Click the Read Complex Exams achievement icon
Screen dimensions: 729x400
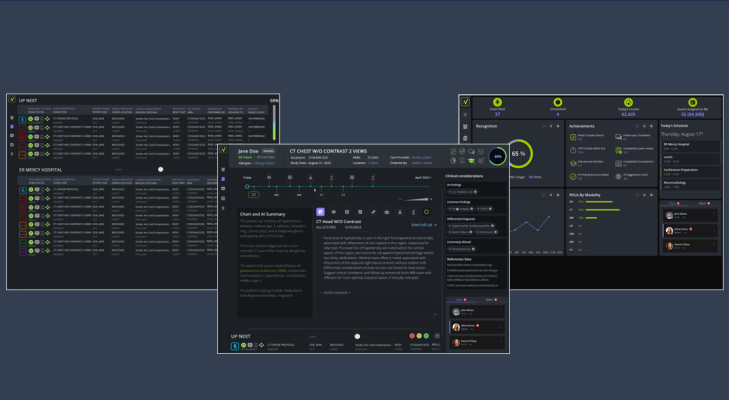click(573, 137)
